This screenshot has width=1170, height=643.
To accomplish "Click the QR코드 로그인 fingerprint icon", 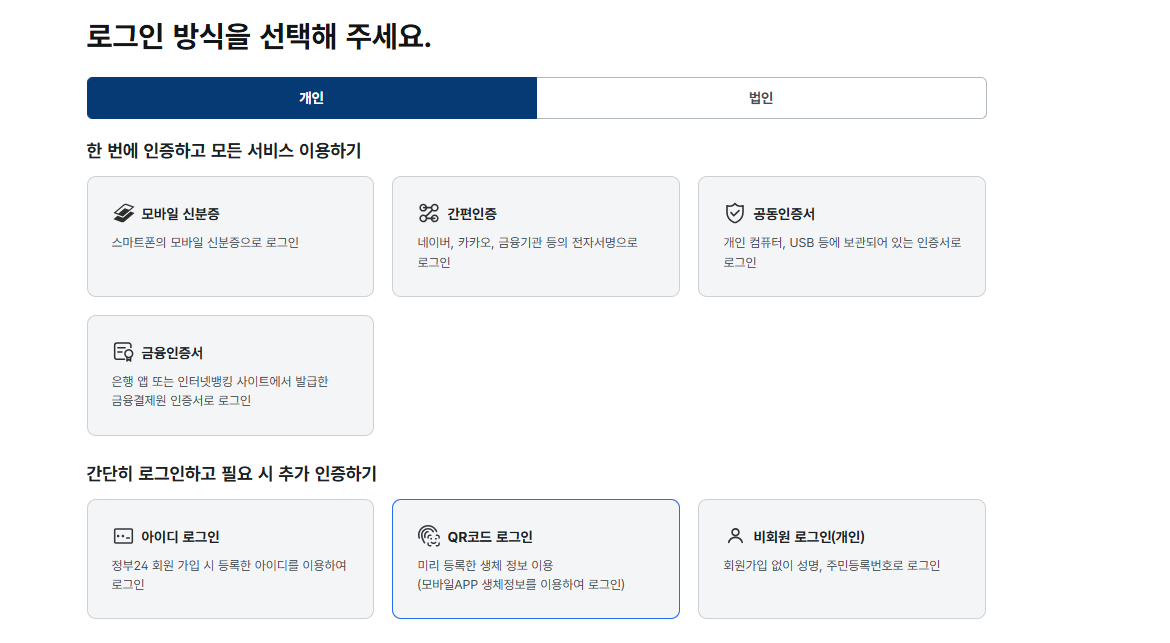I will pyautogui.click(x=429, y=536).
